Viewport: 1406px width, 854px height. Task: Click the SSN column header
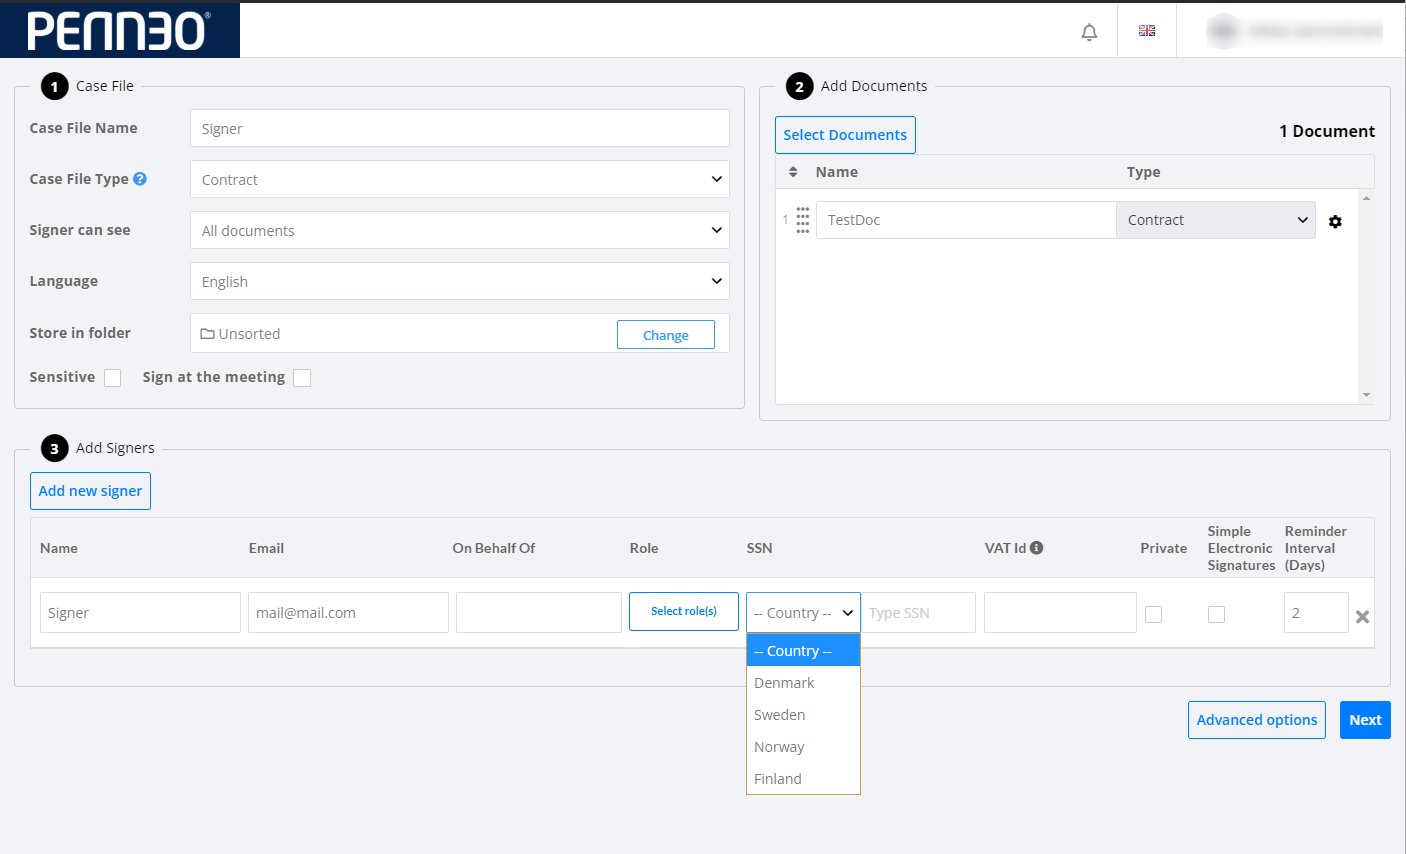[759, 548]
